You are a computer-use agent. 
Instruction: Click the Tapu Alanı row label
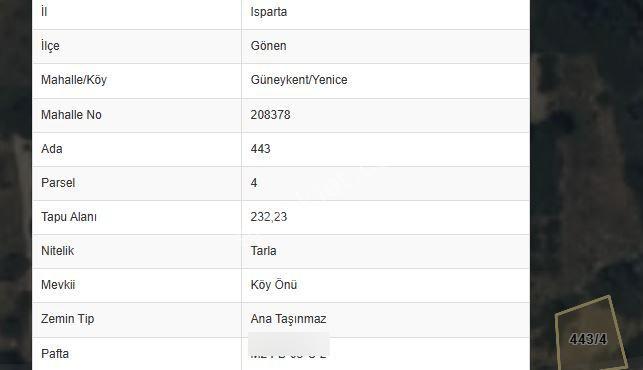tap(69, 217)
